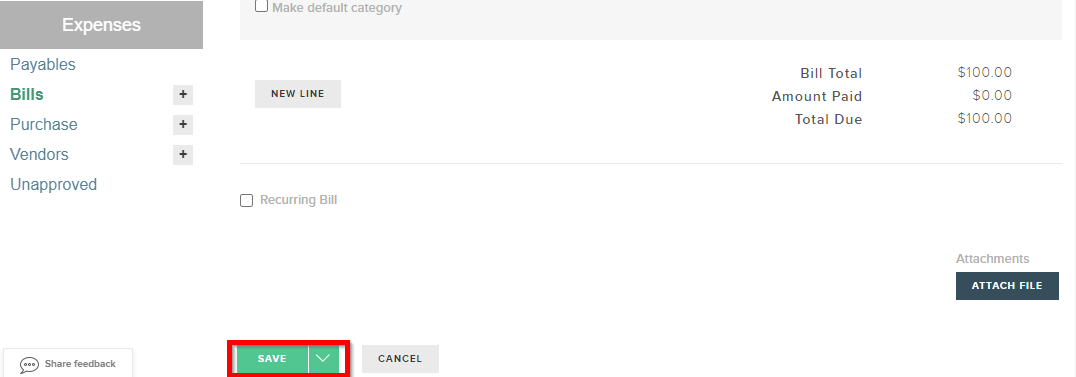The height and width of the screenshot is (377, 1076).
Task: Click the plus icon beside Vendors
Action: (x=183, y=155)
